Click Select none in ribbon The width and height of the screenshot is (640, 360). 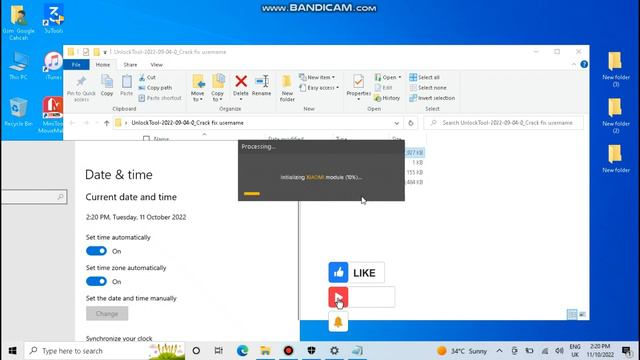(428, 88)
